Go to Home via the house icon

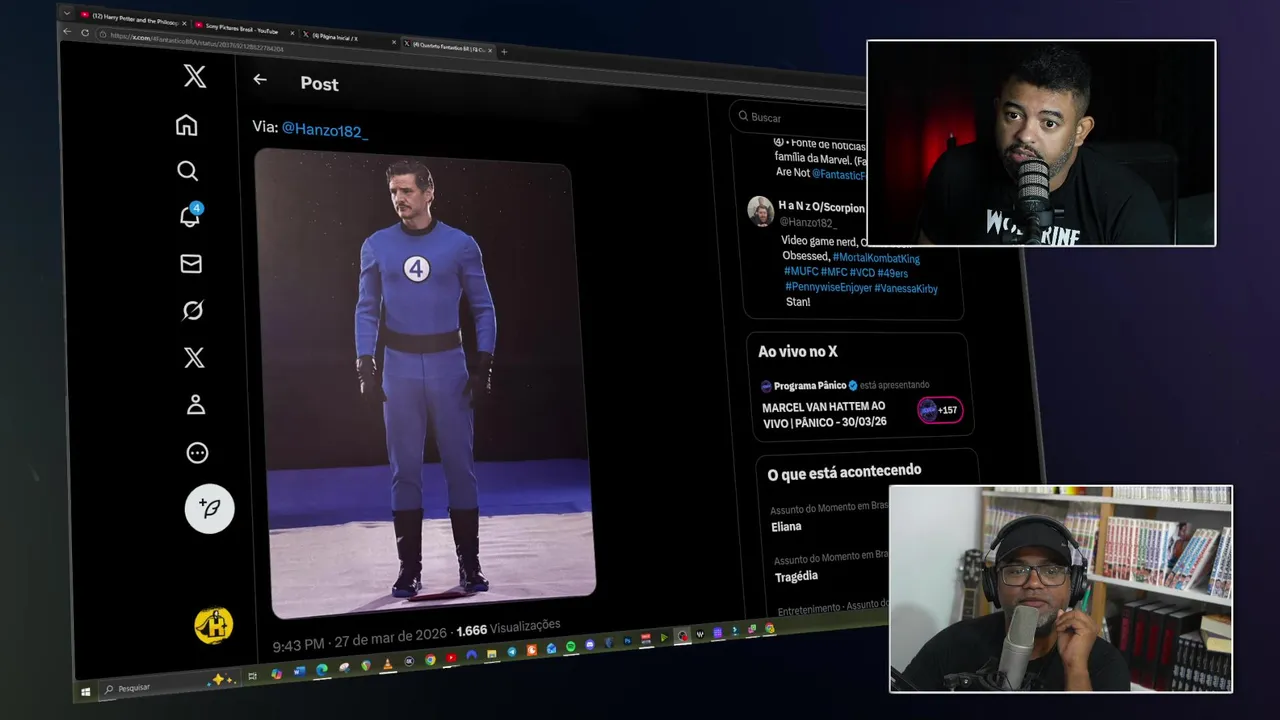[186, 125]
